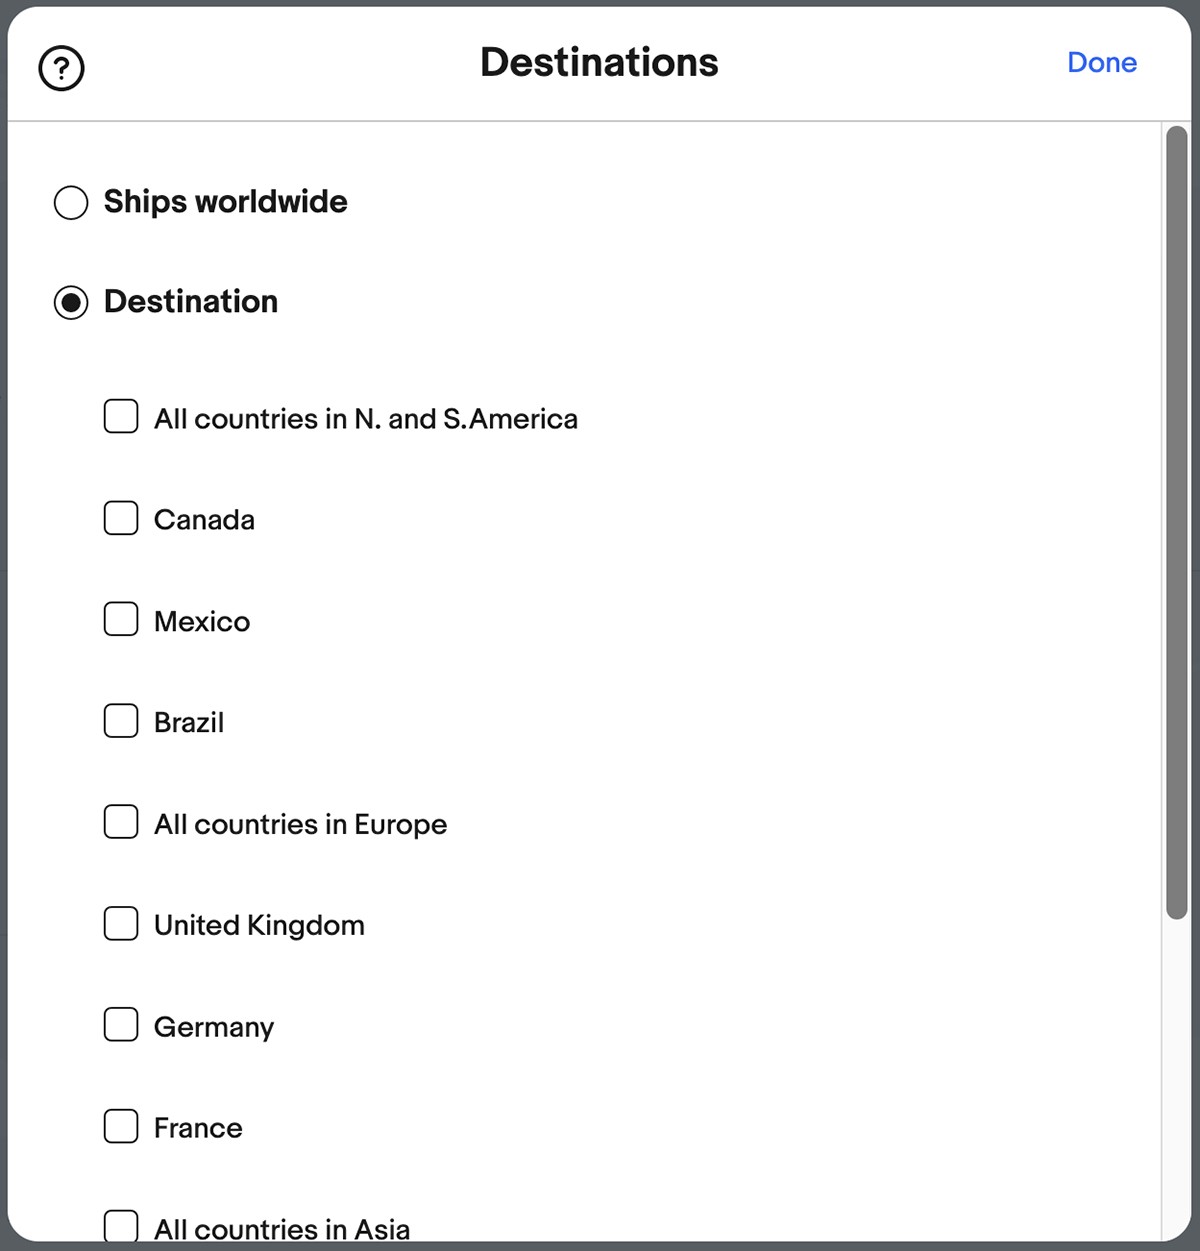Select Ships worldwide radio option
The image size is (1200, 1251).
(x=71, y=202)
